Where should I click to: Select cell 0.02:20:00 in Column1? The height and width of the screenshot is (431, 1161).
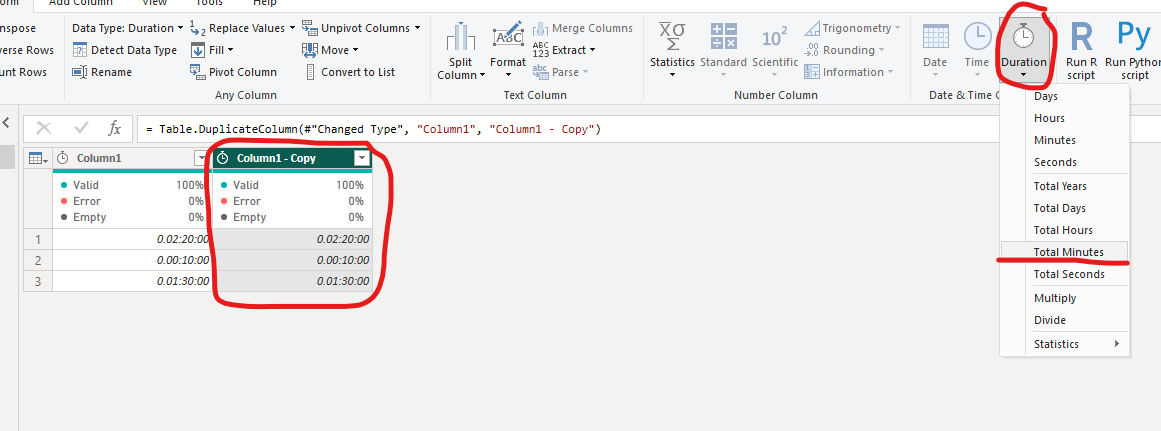[x=132, y=239]
